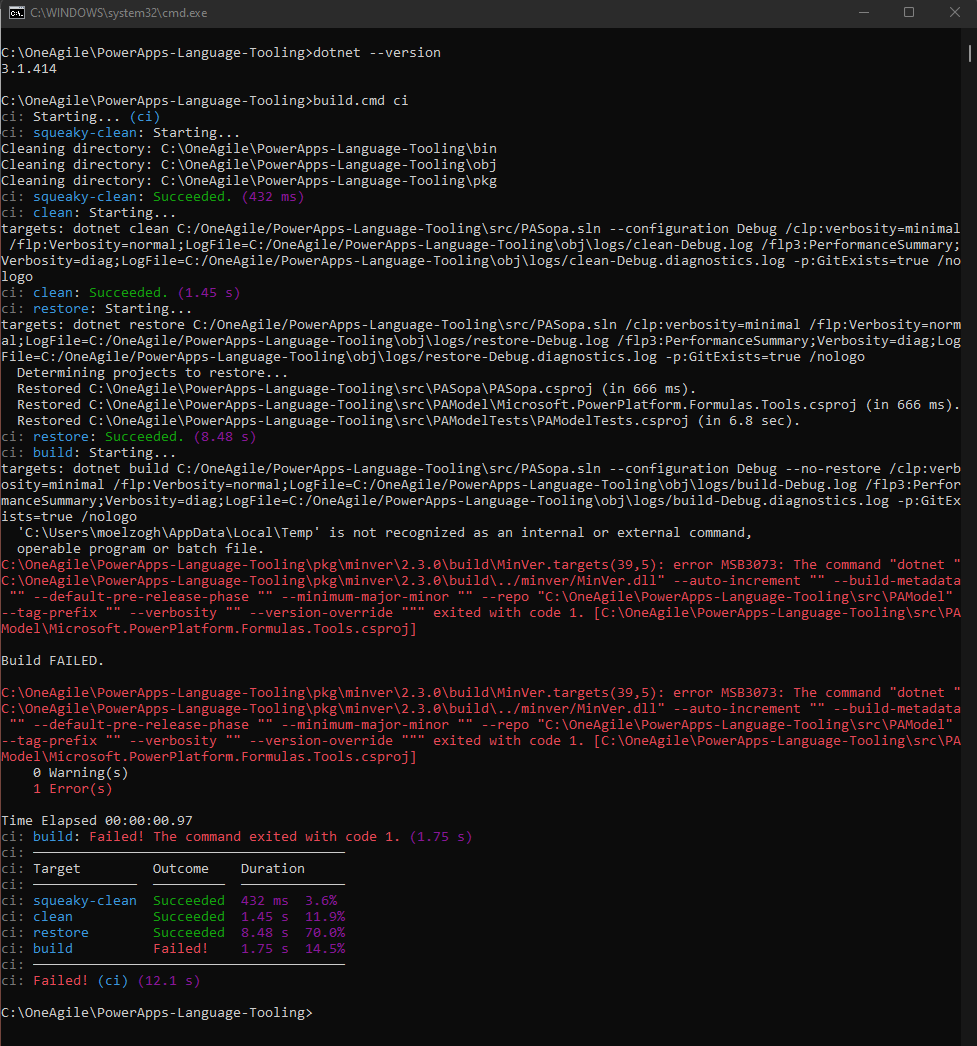The width and height of the screenshot is (977, 1046).
Task: Click 'squeaky-clean: Succeeded. (432 ms)' line
Action: click(152, 197)
